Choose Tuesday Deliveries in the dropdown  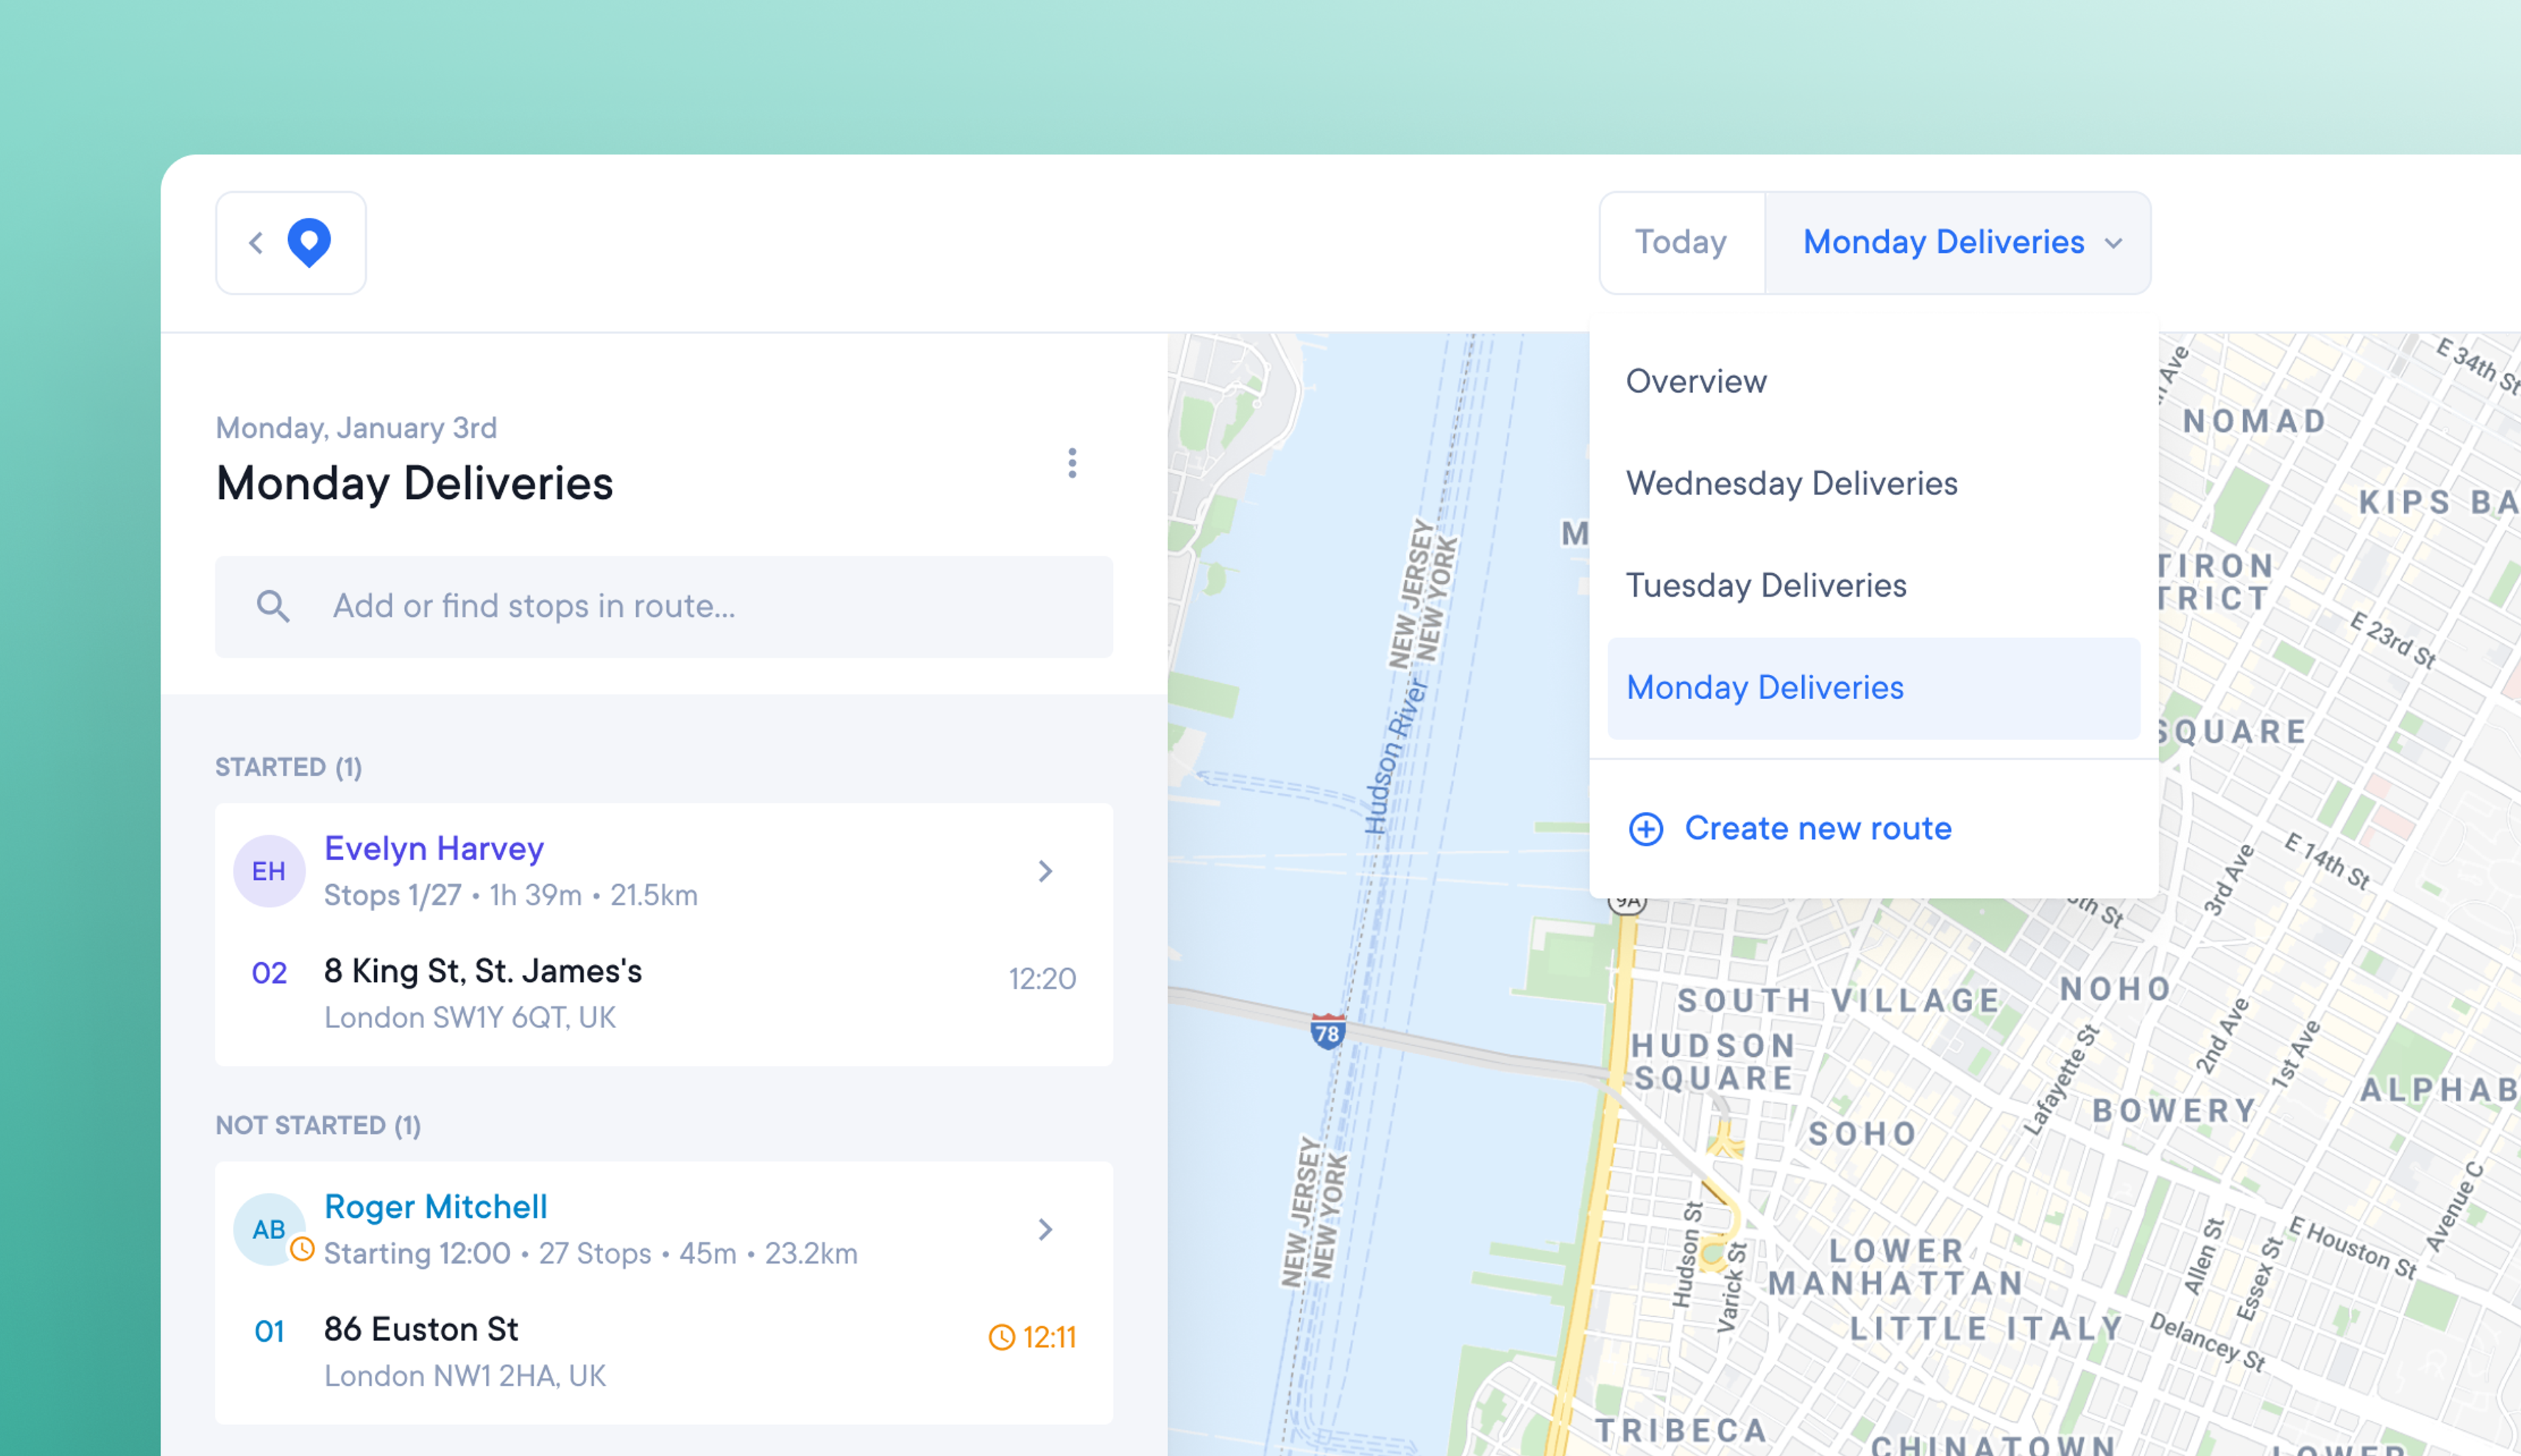click(x=1873, y=586)
